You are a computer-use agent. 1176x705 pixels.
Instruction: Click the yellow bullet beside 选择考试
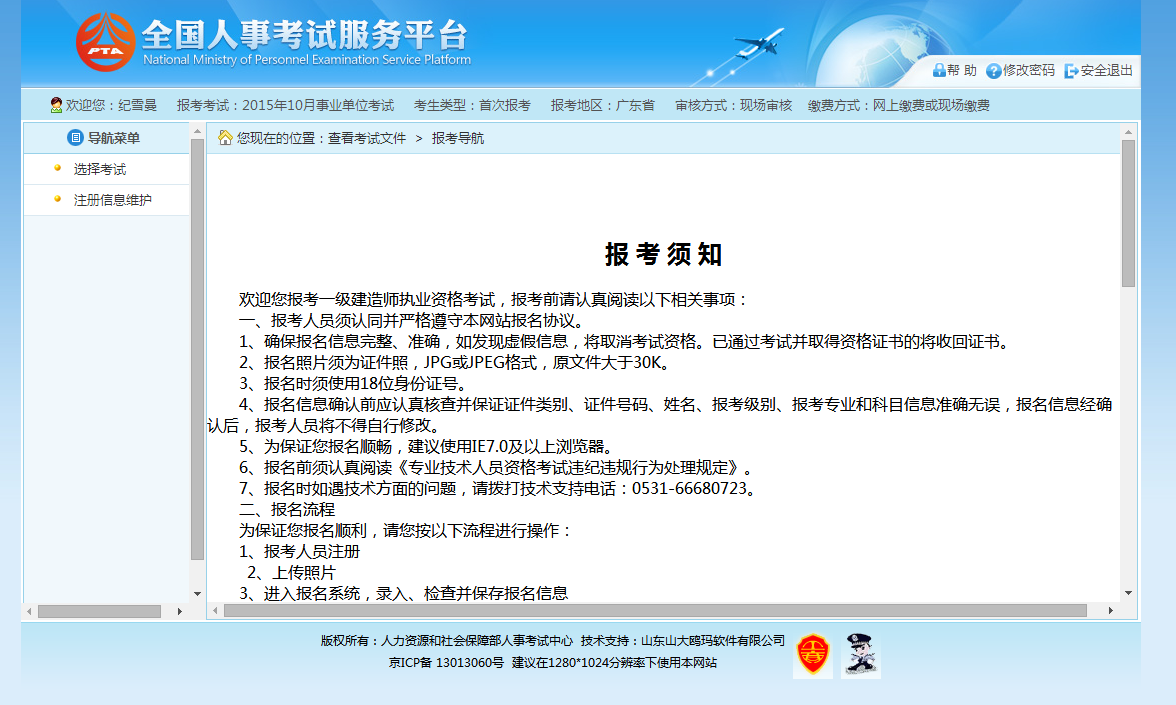[x=57, y=168]
